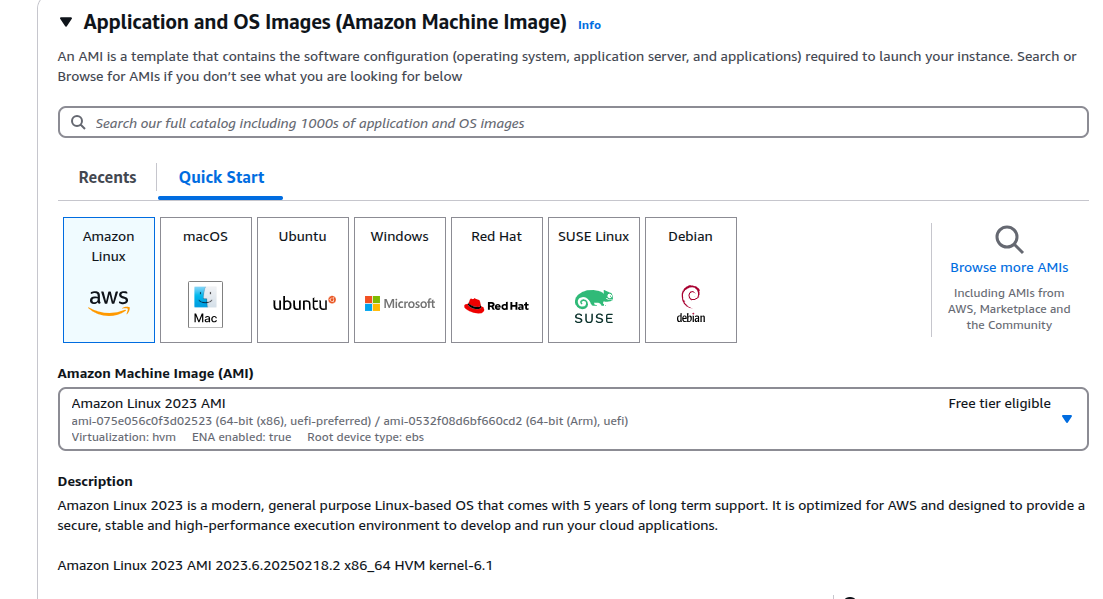
Task: Click the Description heading
Action: tap(95, 482)
